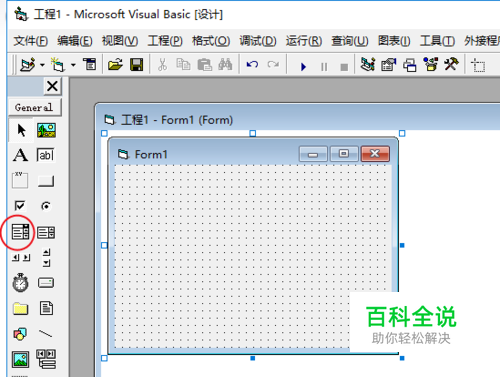This screenshot has width=500, height=377.
Task: Open the Menu Editor from toolbar
Action: (x=90, y=64)
